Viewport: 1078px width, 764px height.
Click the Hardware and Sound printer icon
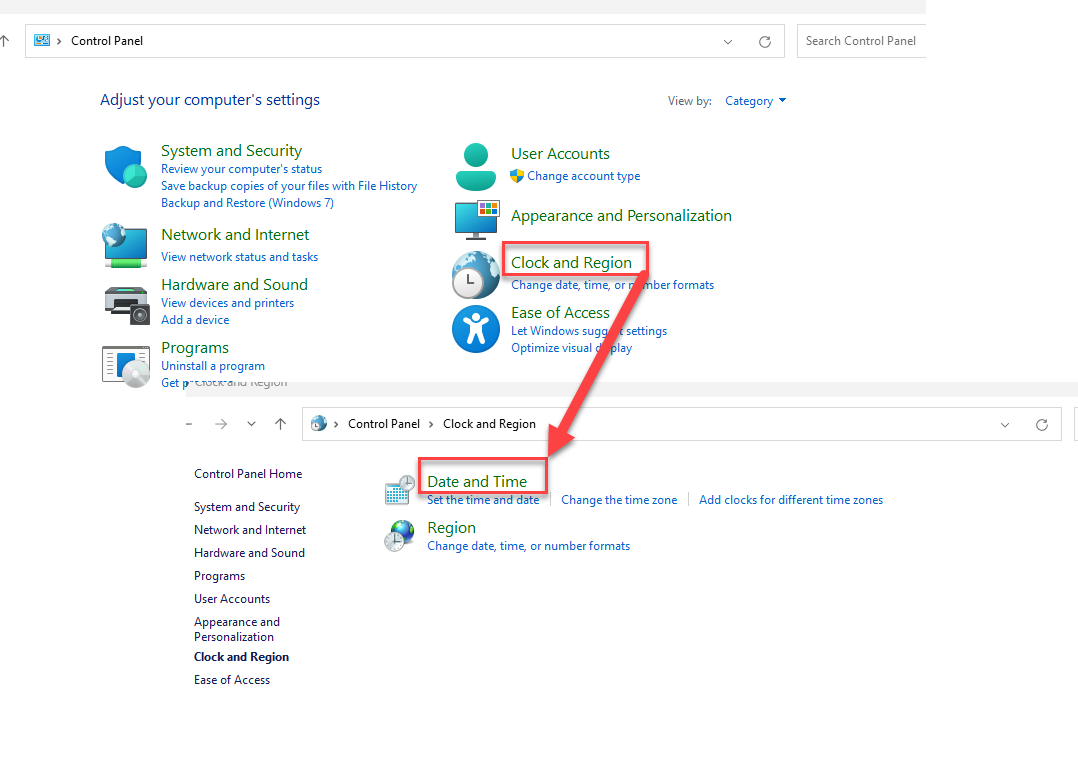click(x=126, y=303)
